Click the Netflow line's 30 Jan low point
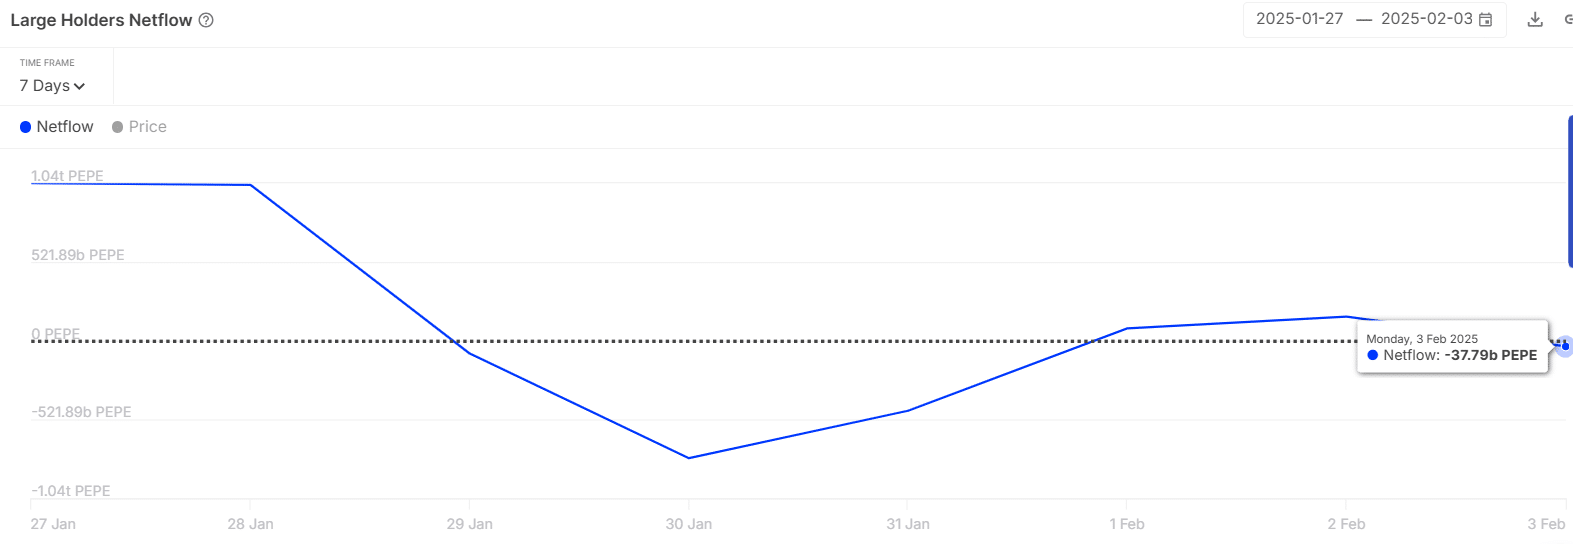 [x=689, y=458]
